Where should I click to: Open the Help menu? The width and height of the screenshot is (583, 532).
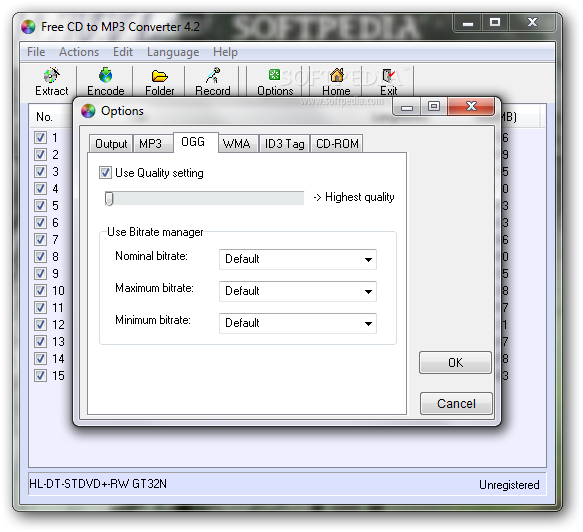[x=225, y=52]
